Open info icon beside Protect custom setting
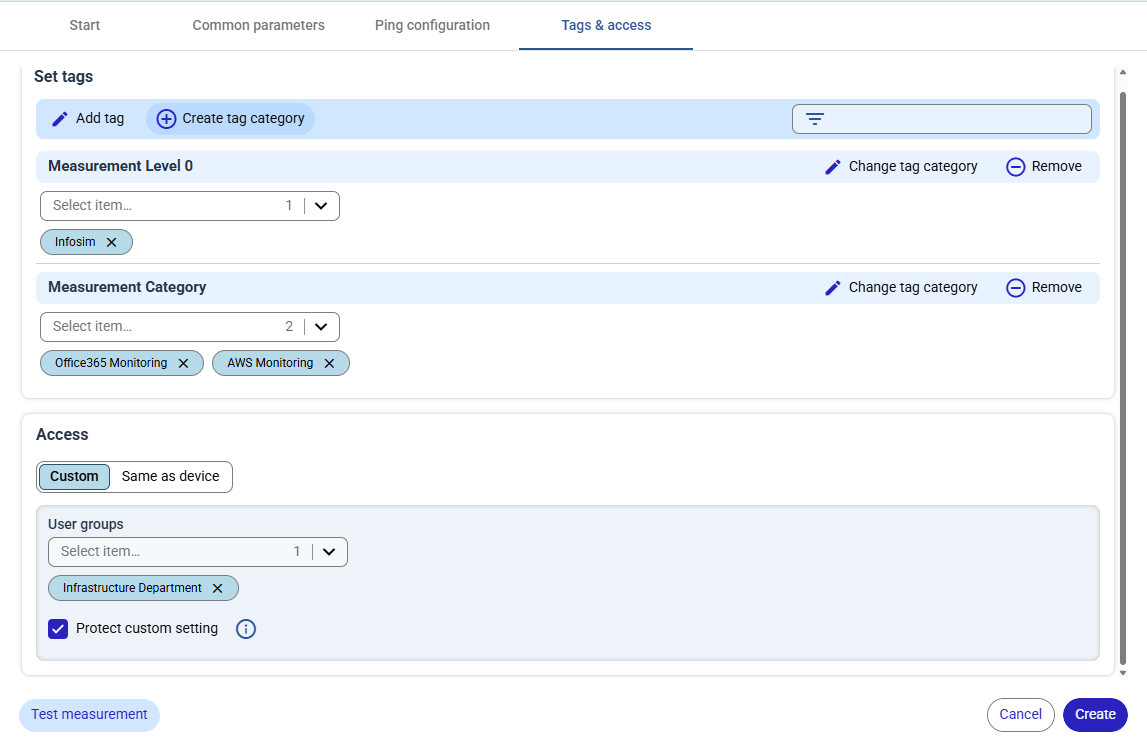 click(246, 629)
